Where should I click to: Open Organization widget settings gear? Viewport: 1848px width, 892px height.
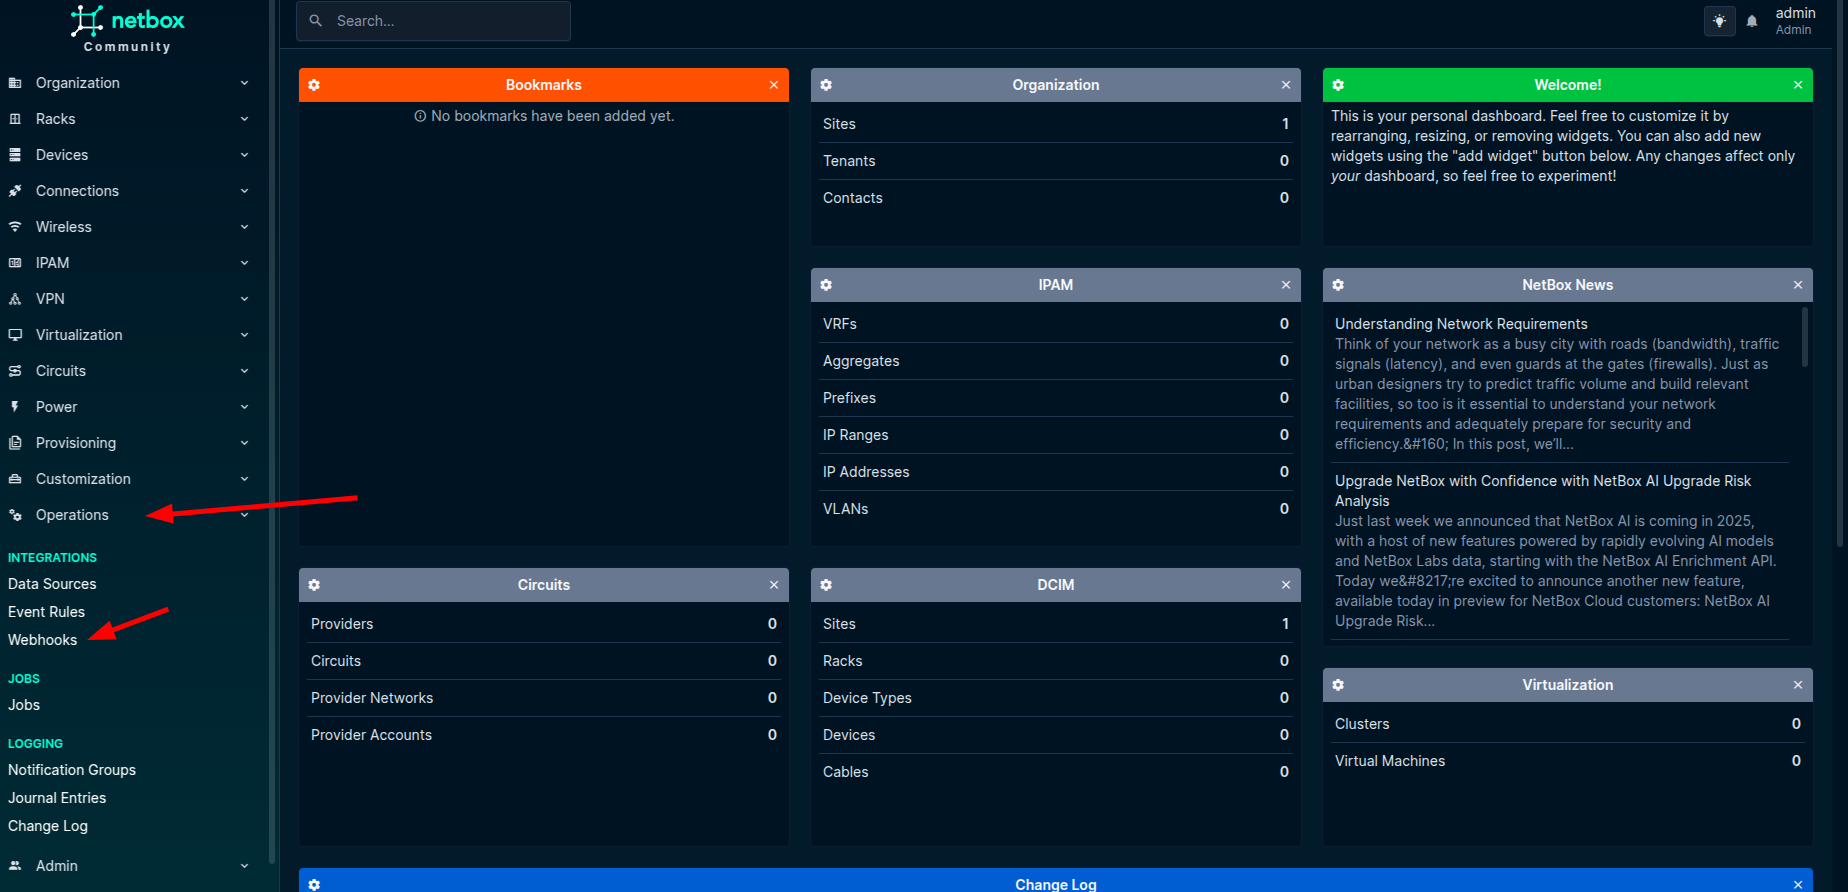826,85
